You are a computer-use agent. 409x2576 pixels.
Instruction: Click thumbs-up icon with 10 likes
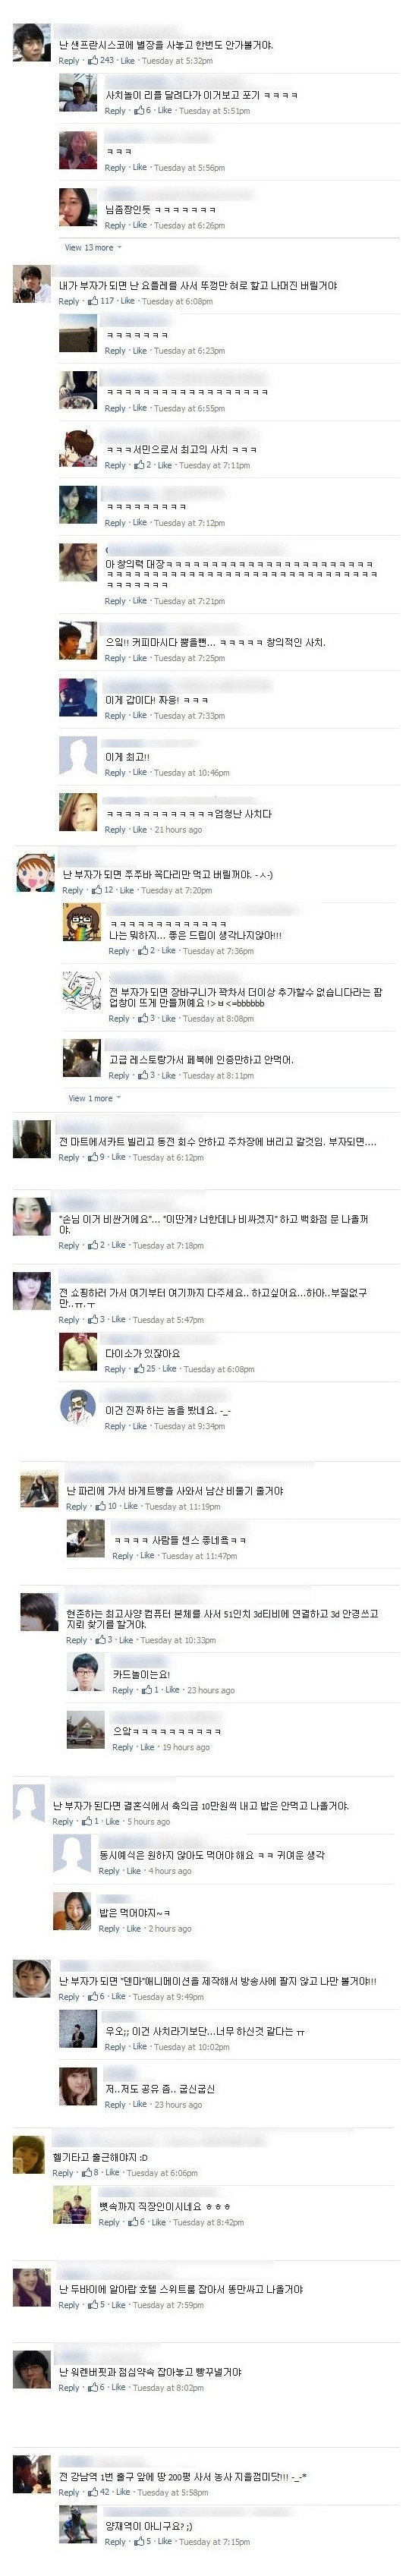pyautogui.click(x=101, y=1506)
